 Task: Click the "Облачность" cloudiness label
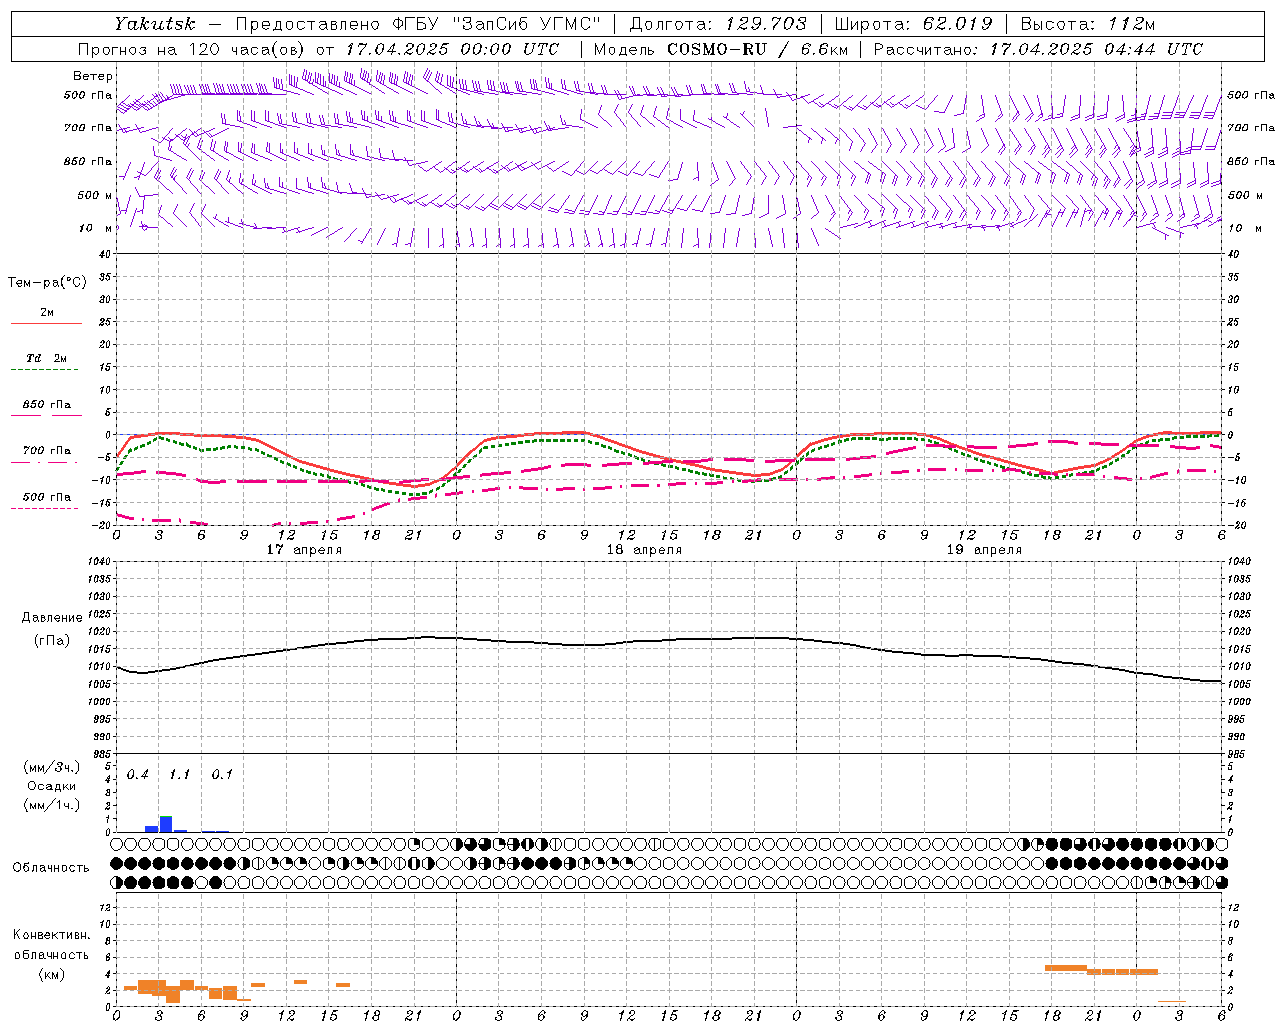coord(51,868)
